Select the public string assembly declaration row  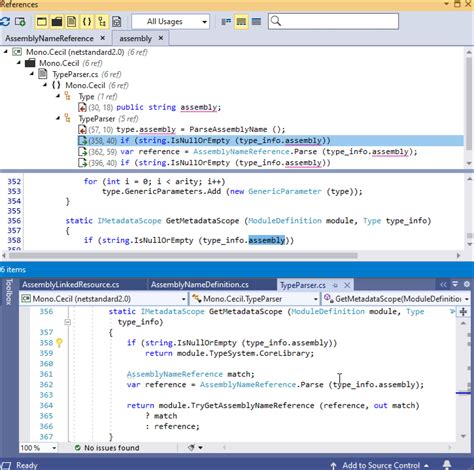point(149,107)
